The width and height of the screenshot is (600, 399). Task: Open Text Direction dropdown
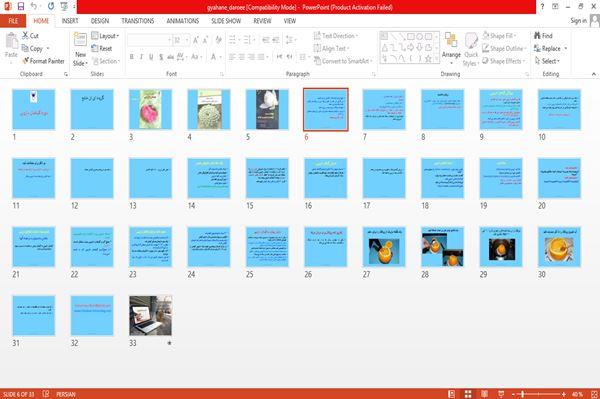tap(336, 36)
